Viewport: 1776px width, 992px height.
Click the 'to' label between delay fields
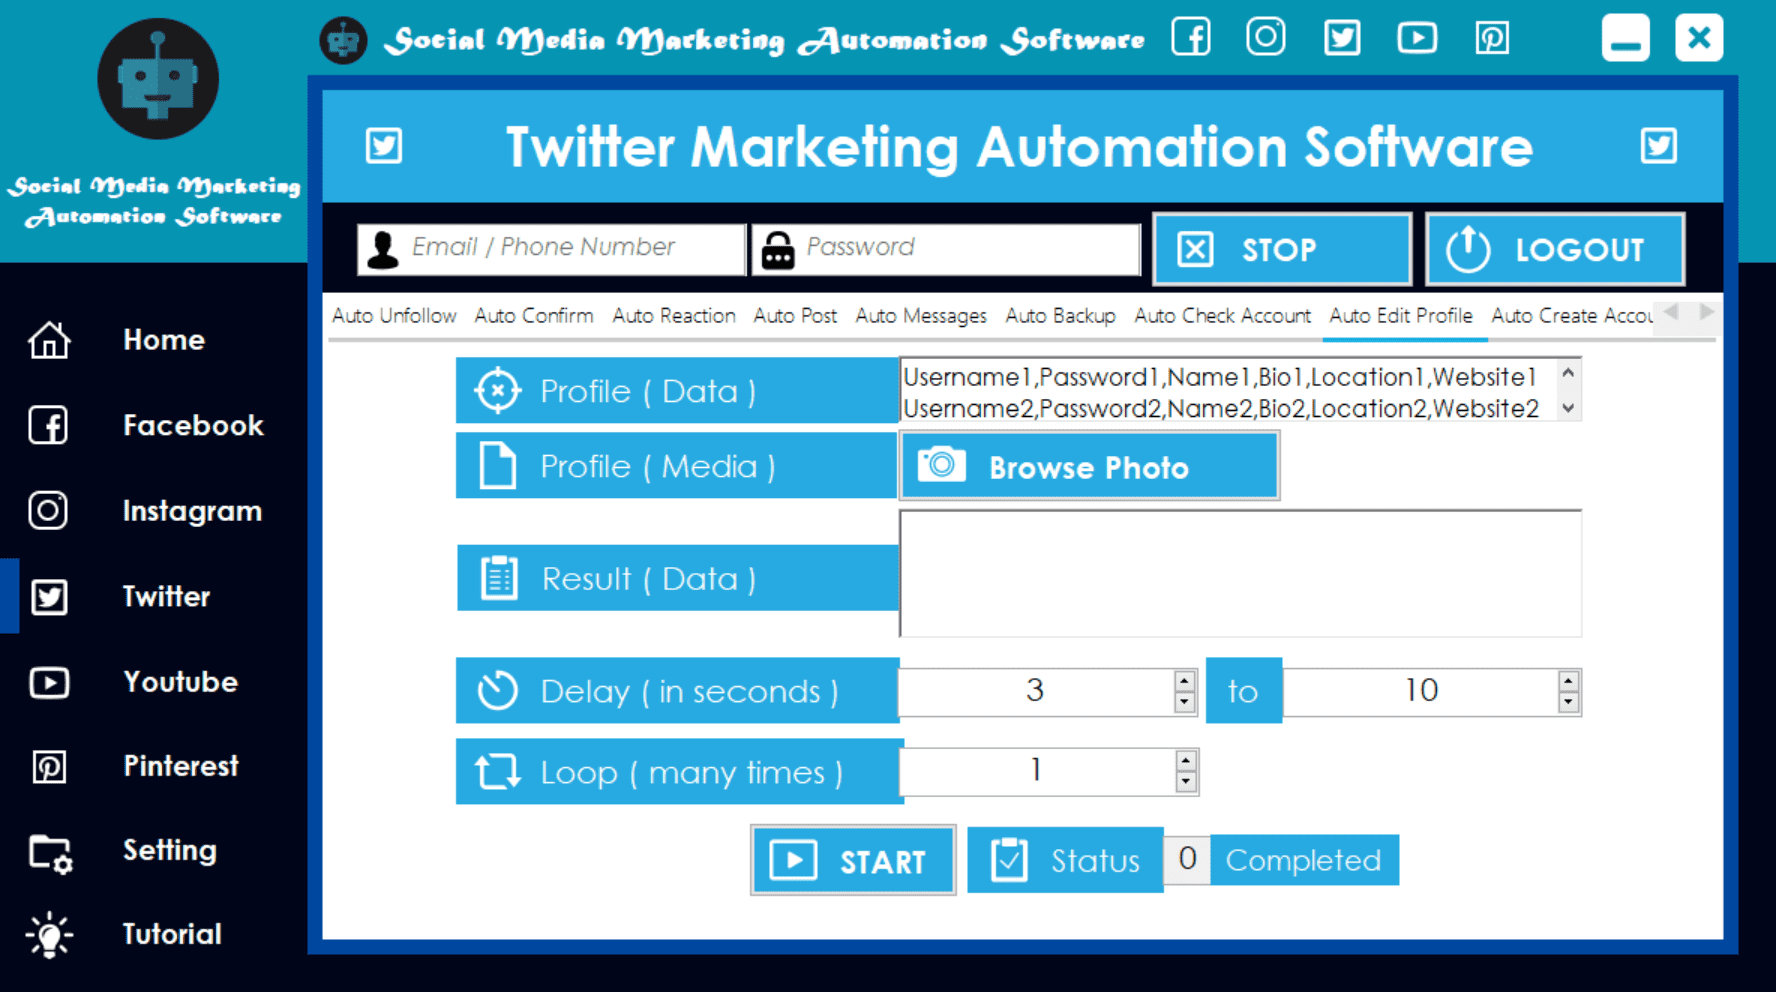pos(1243,691)
